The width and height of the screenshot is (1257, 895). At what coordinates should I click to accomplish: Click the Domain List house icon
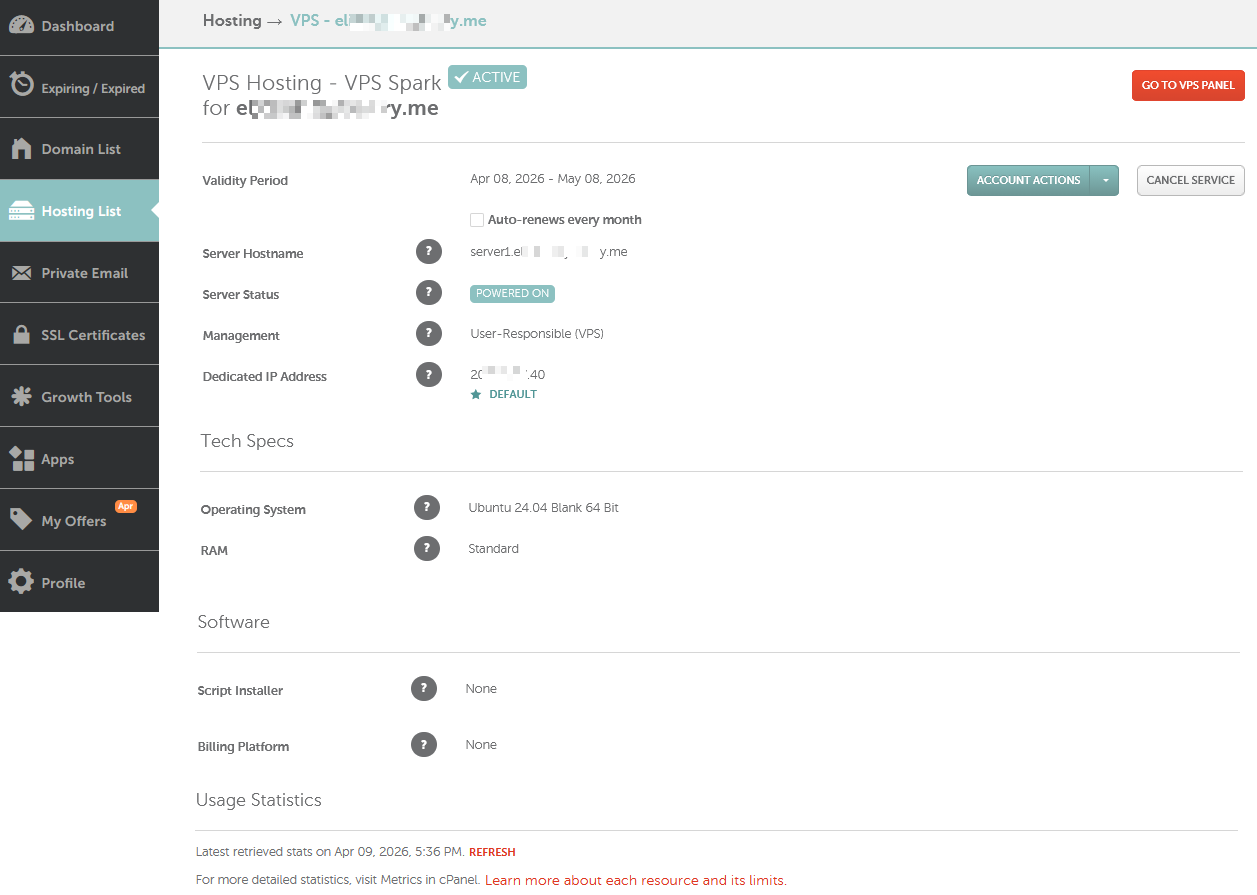coord(22,148)
